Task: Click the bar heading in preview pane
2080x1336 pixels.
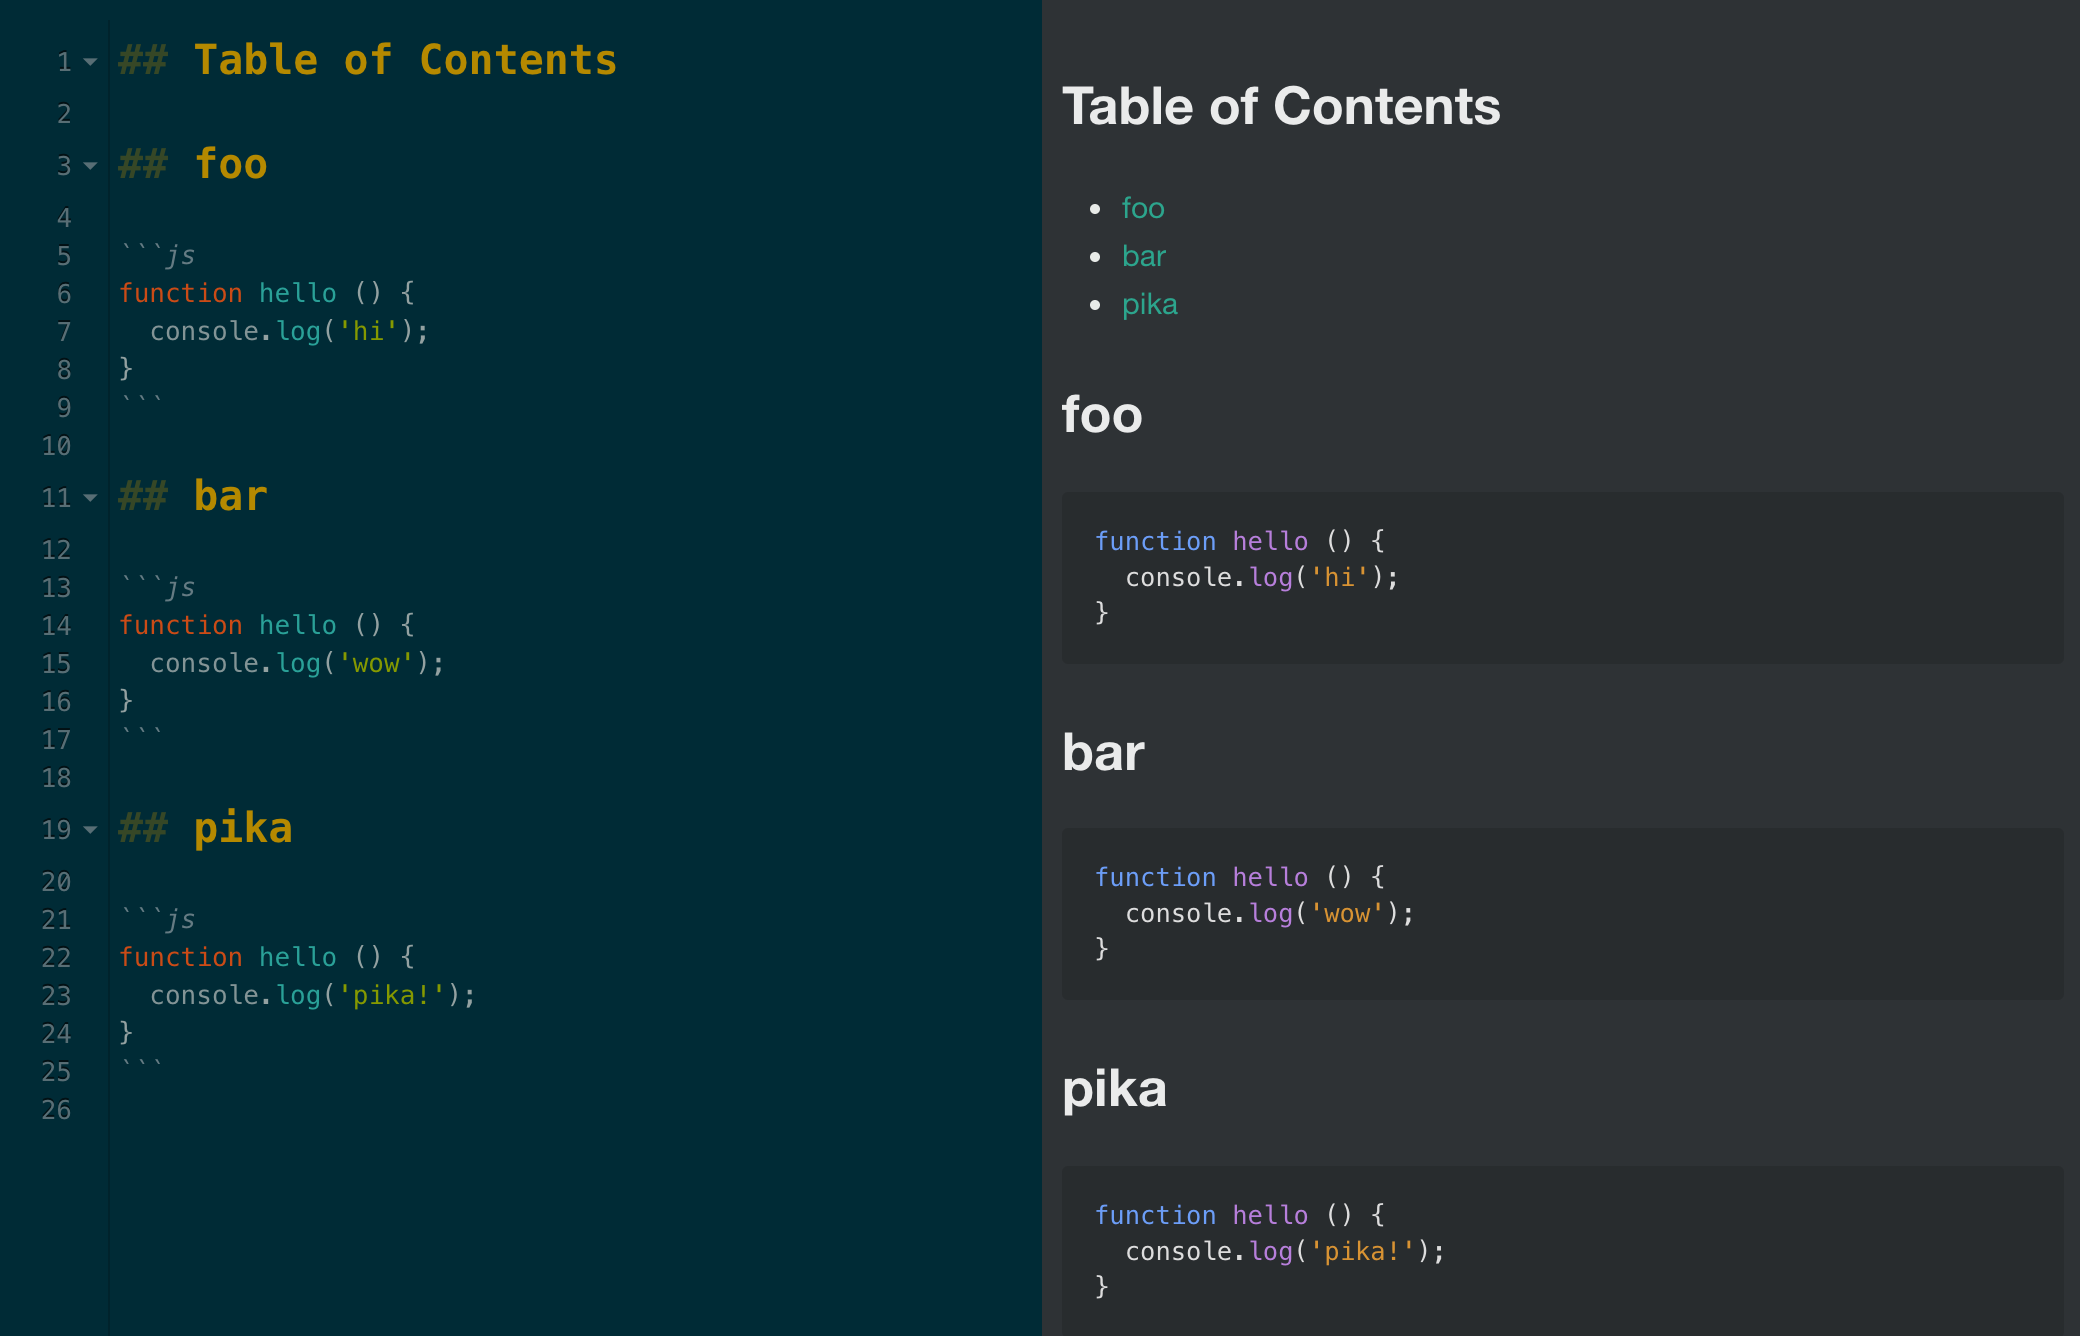Action: point(1103,752)
